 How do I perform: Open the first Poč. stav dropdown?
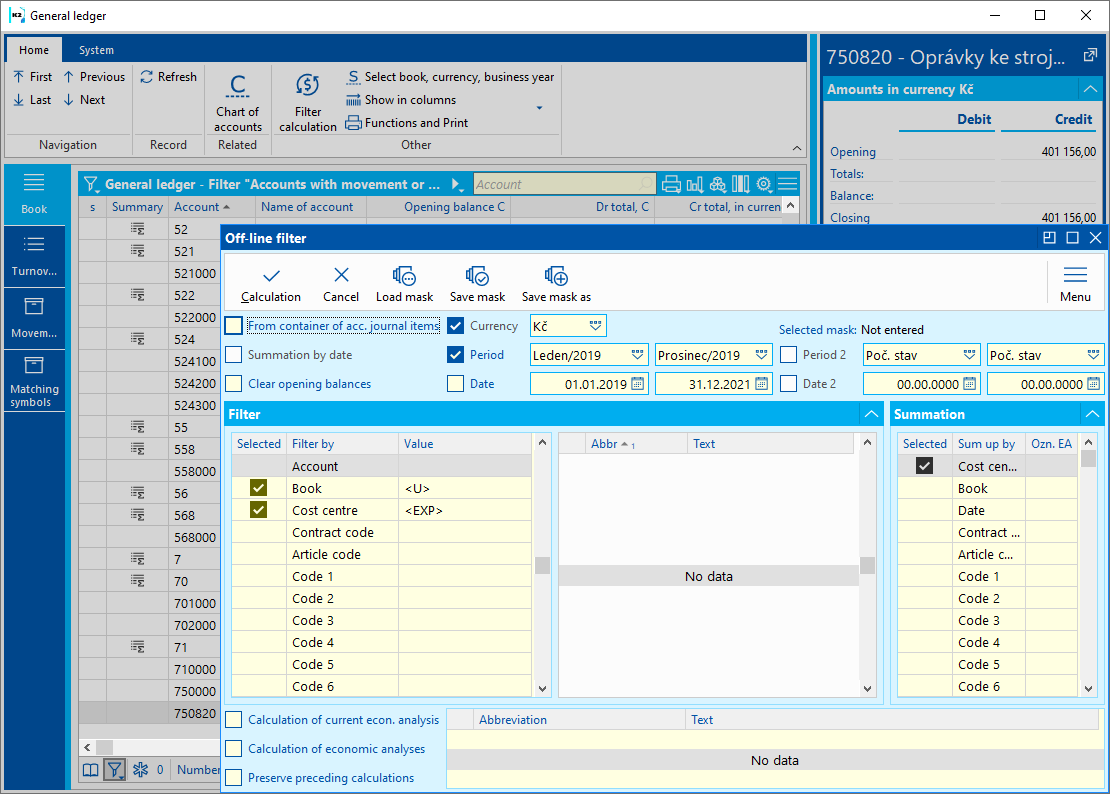pos(969,355)
